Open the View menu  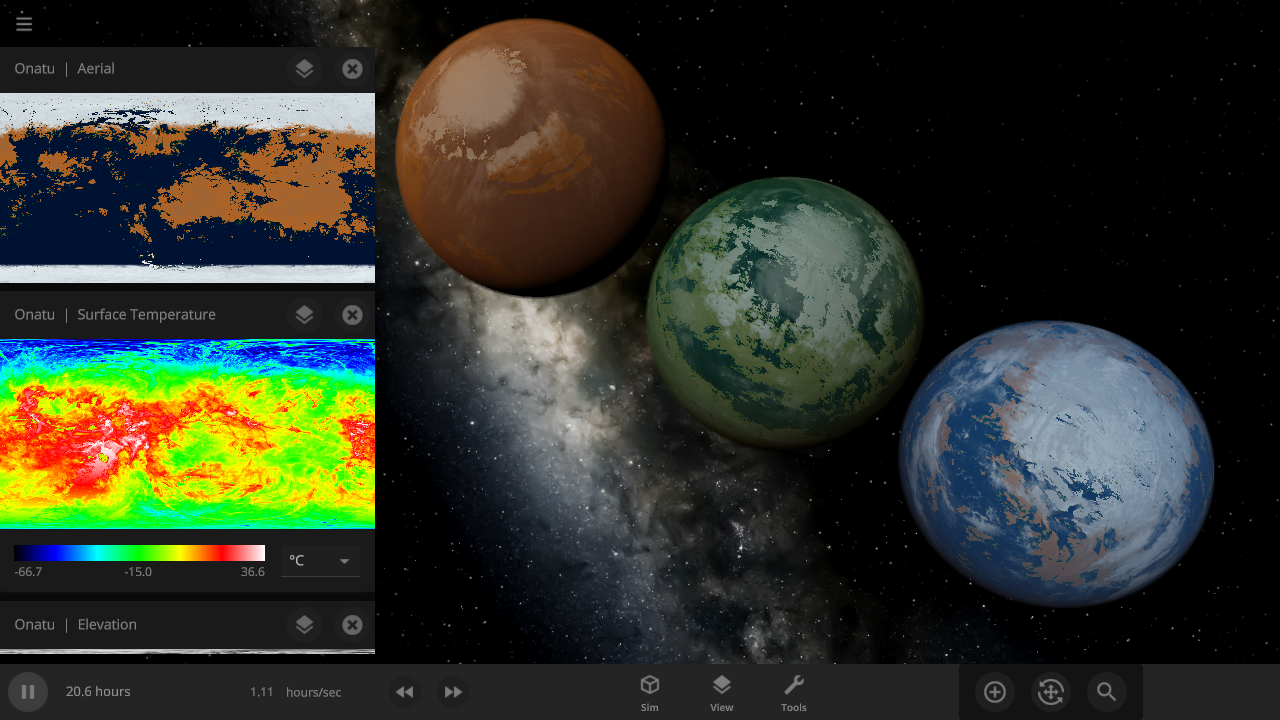tap(722, 692)
